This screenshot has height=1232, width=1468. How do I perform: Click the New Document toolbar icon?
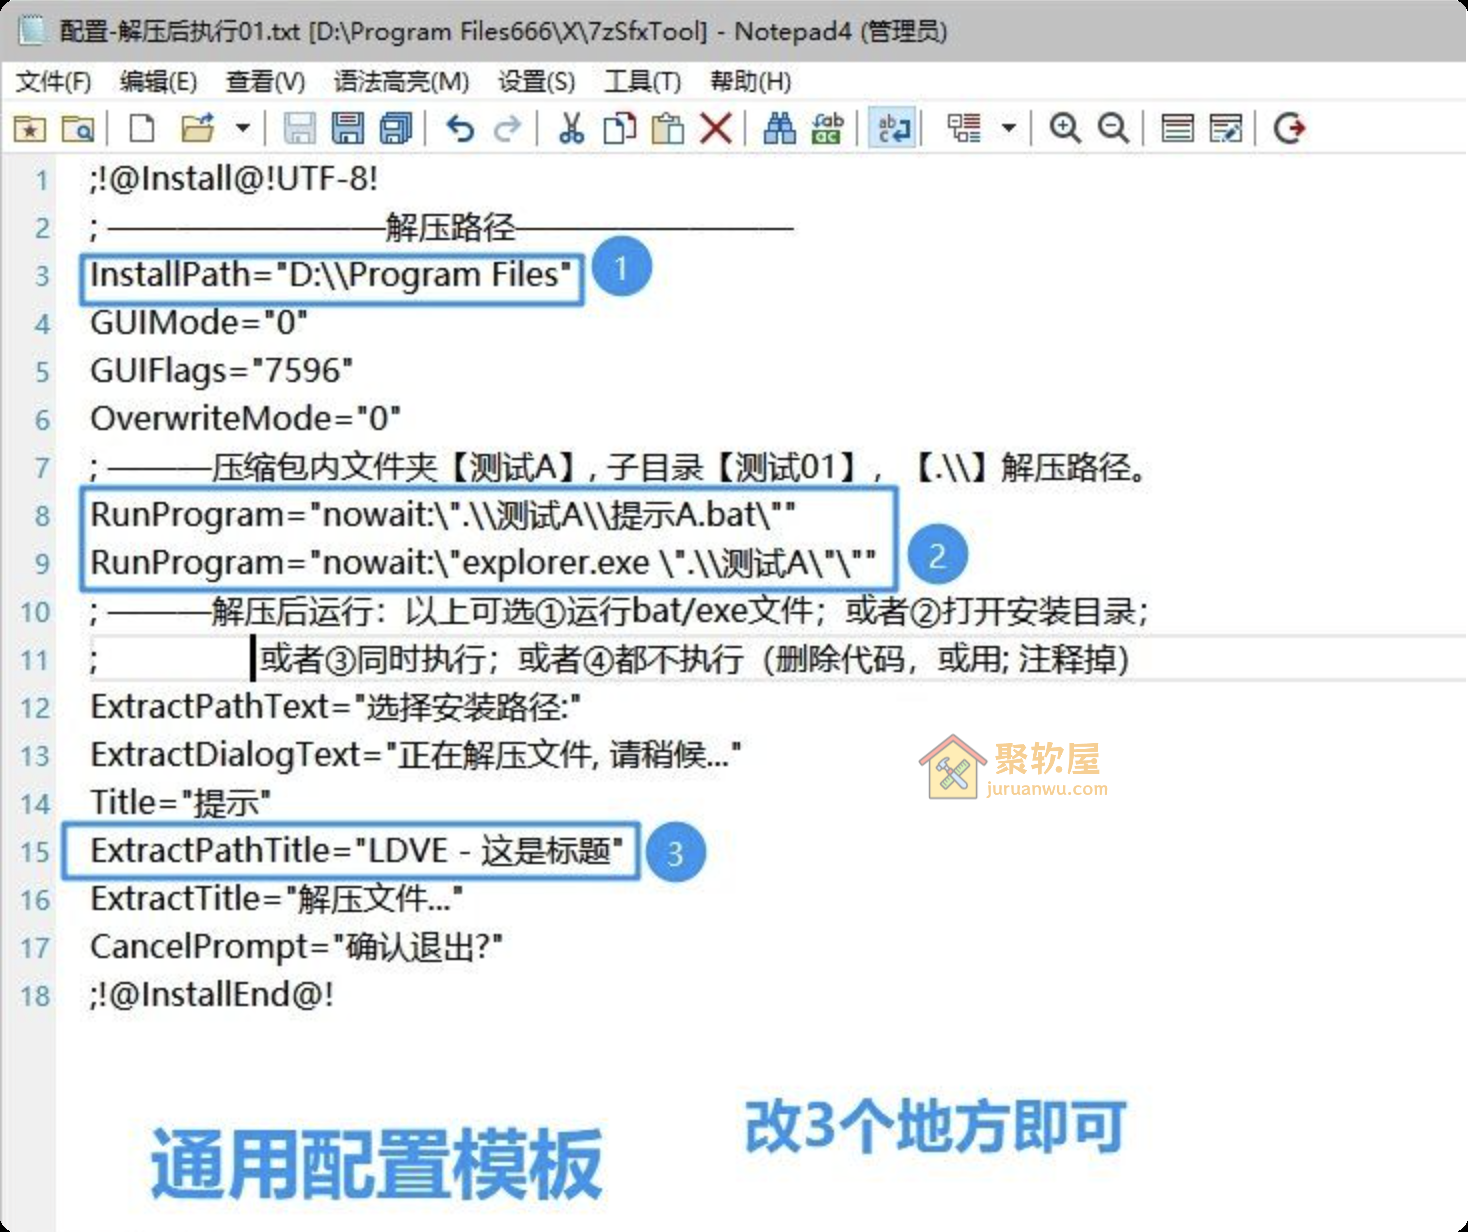140,128
